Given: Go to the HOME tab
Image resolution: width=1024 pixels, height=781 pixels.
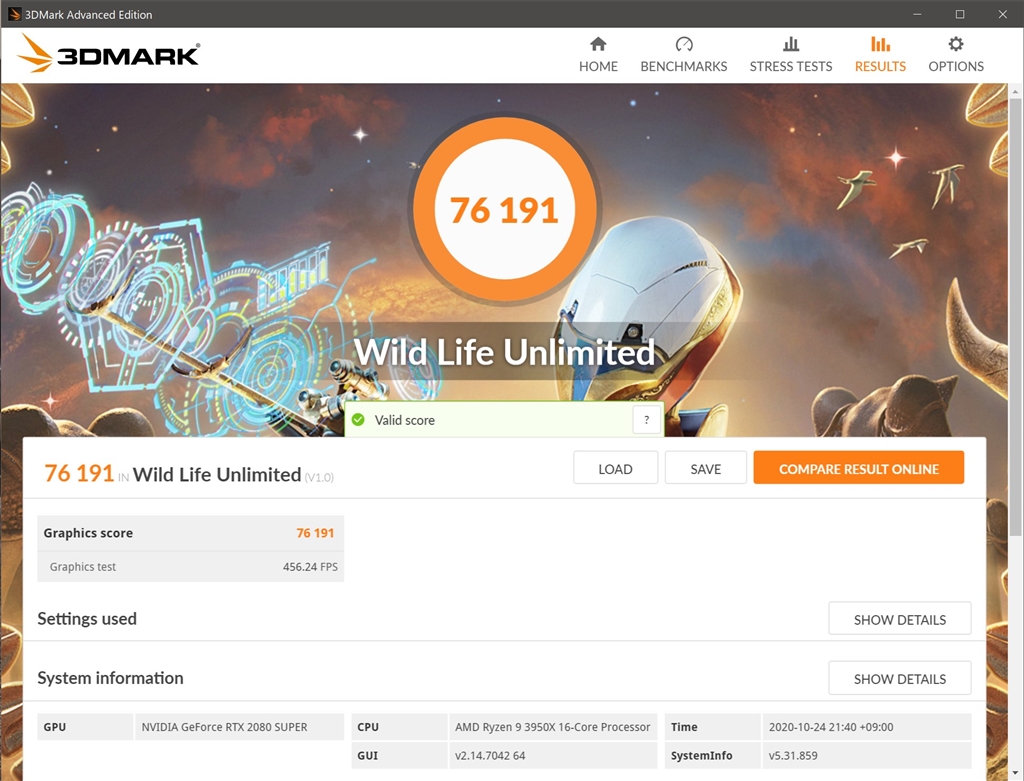Looking at the screenshot, I should tap(598, 55).
